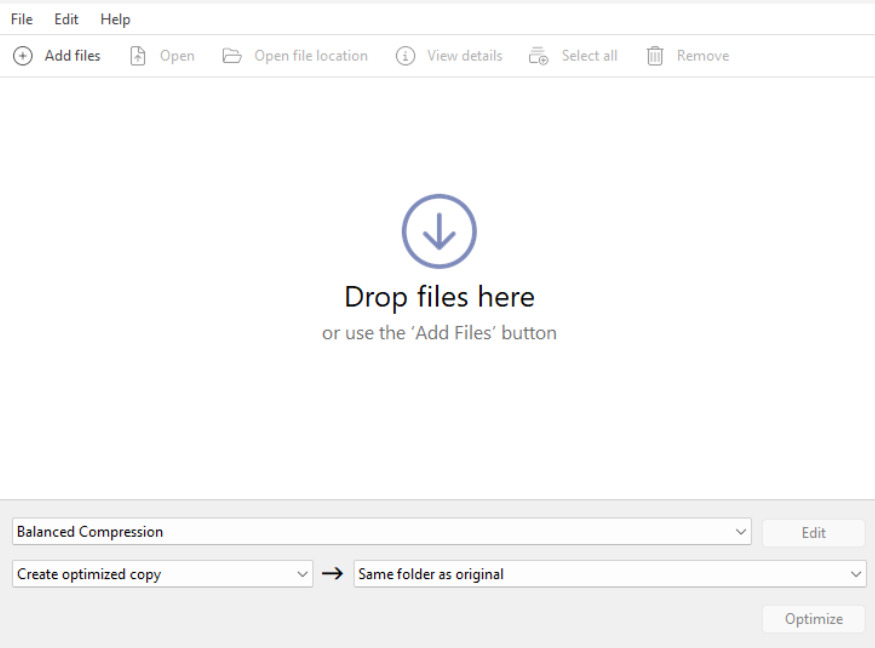
Task: Click the Open file location folder icon
Action: coord(232,56)
